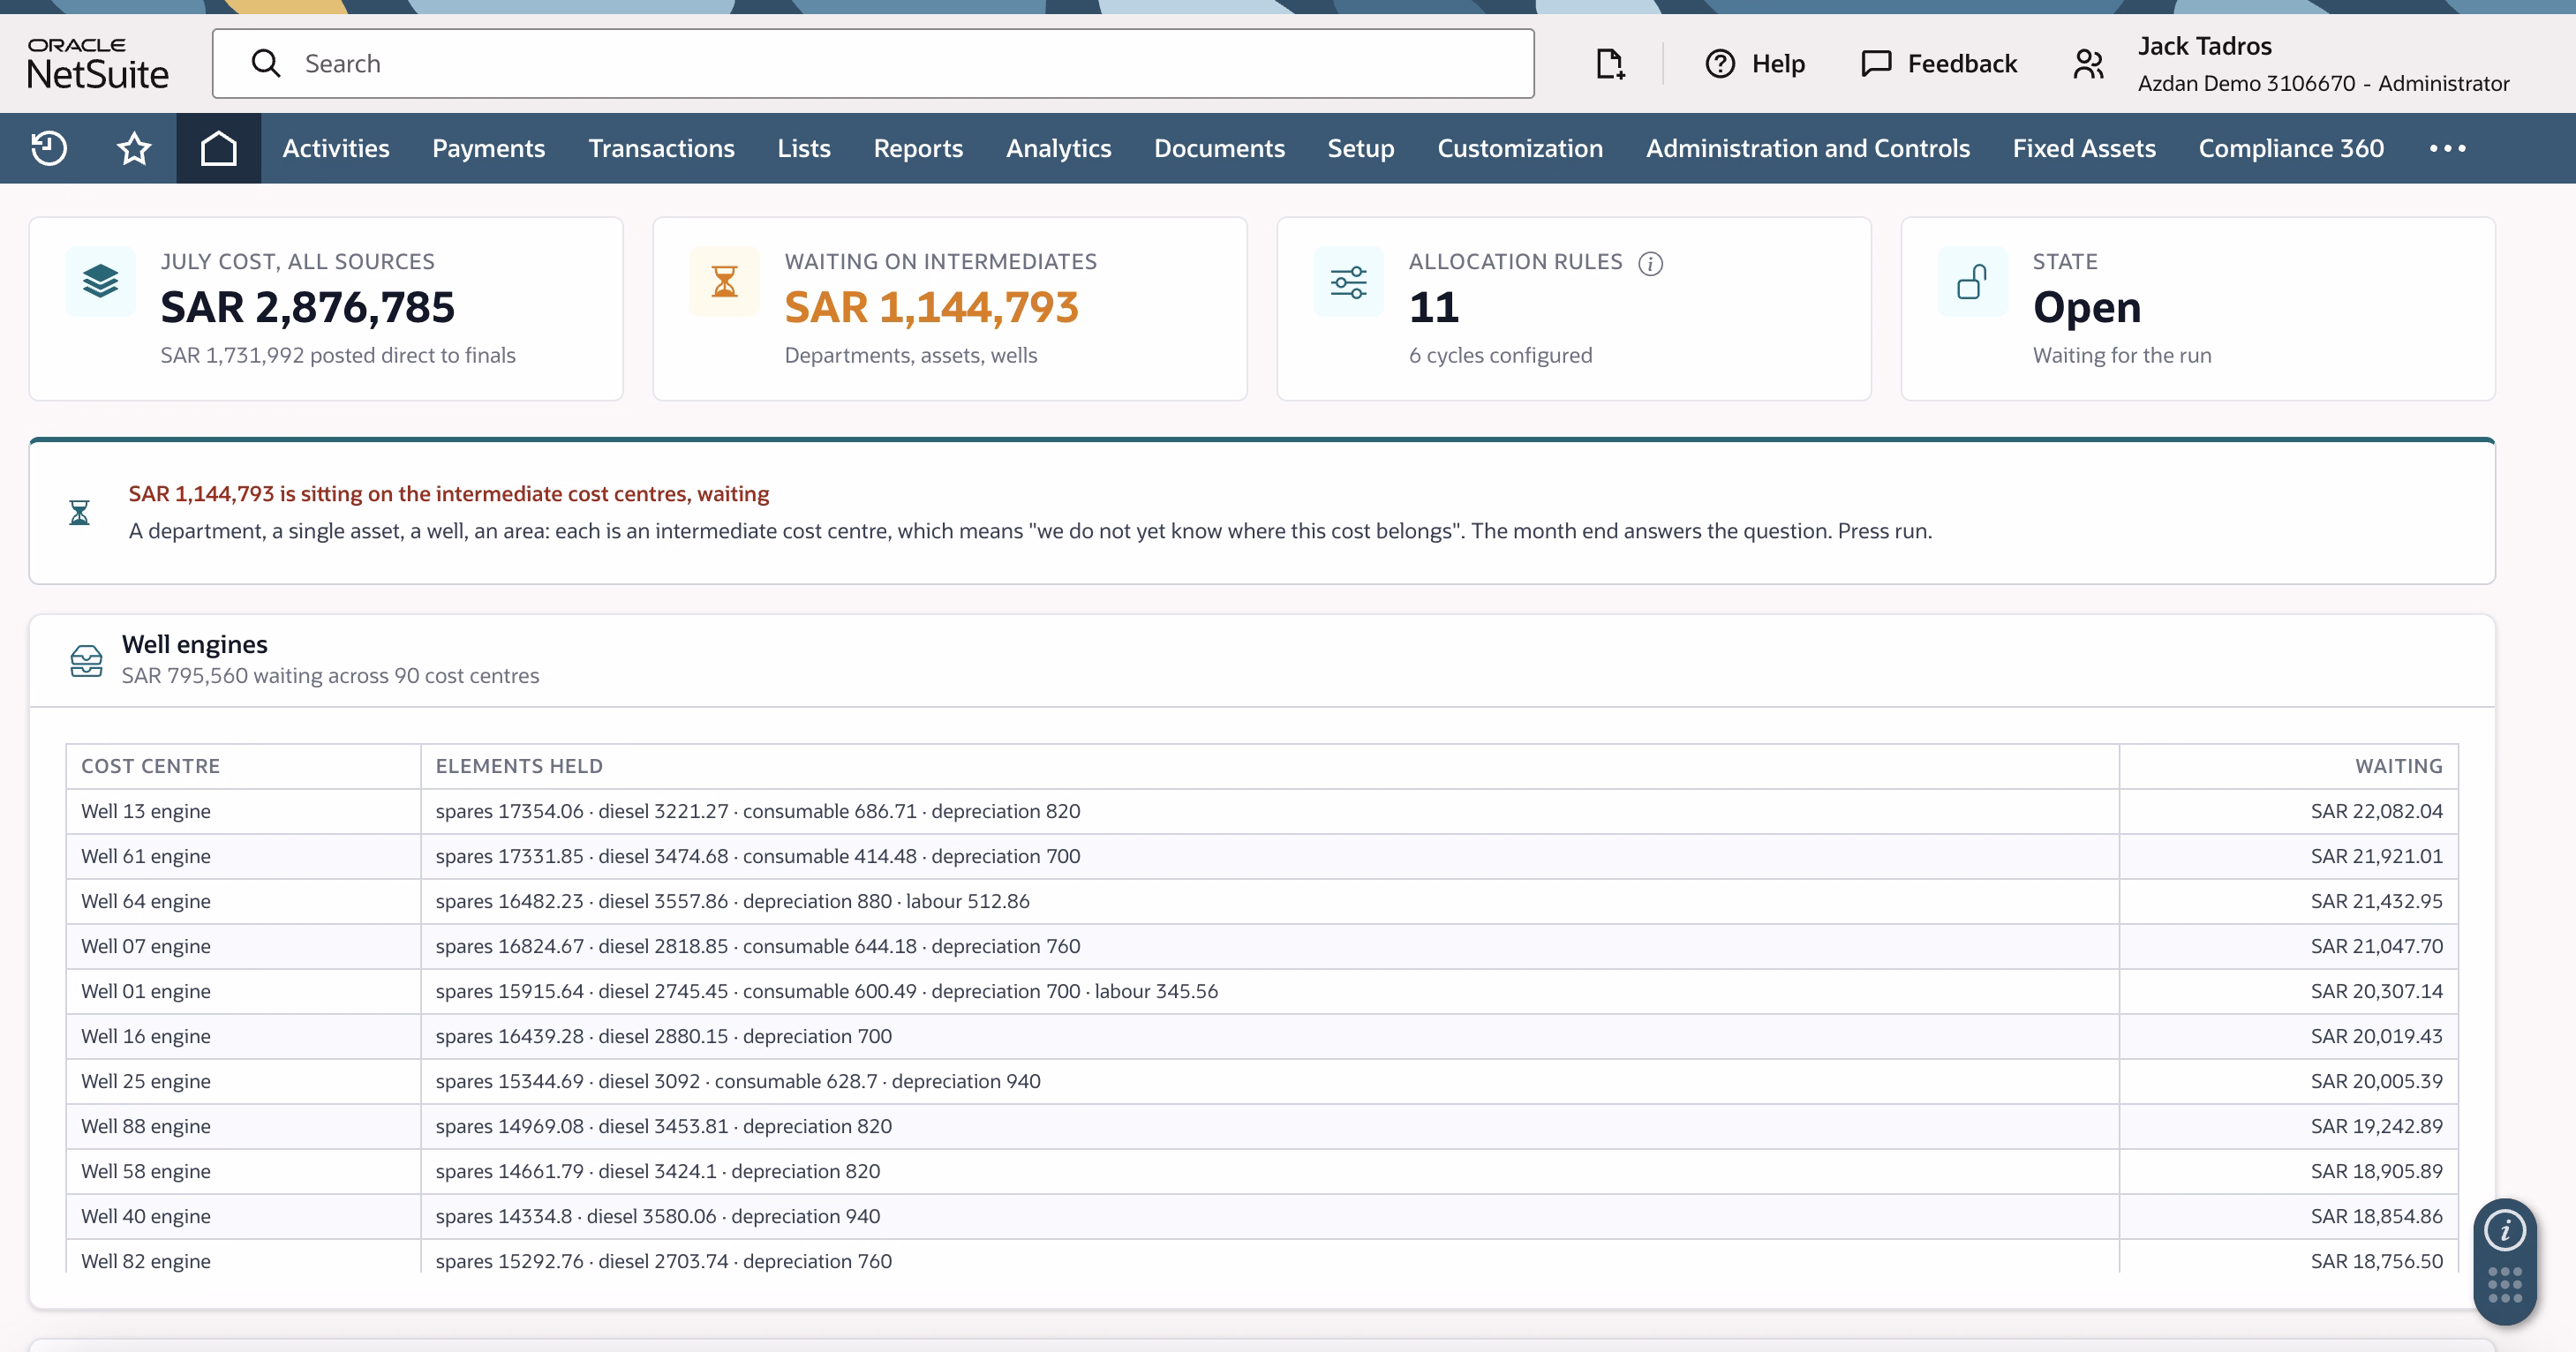Click the Help question mark icon
2576x1352 pixels.
click(x=1720, y=63)
